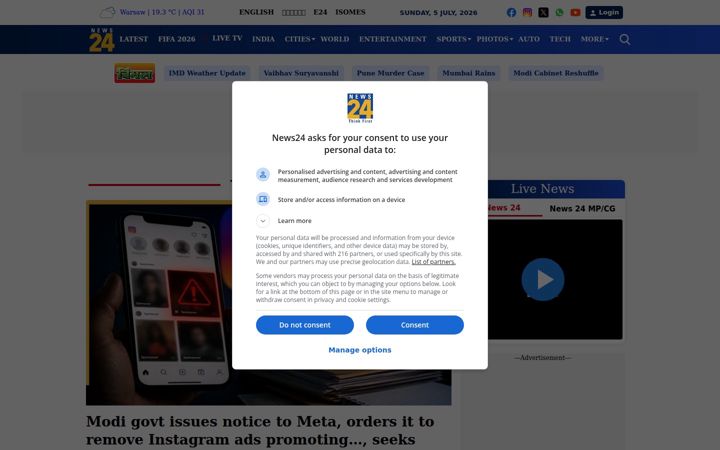
Task: Open the MORE dropdown menu
Action: (x=594, y=39)
